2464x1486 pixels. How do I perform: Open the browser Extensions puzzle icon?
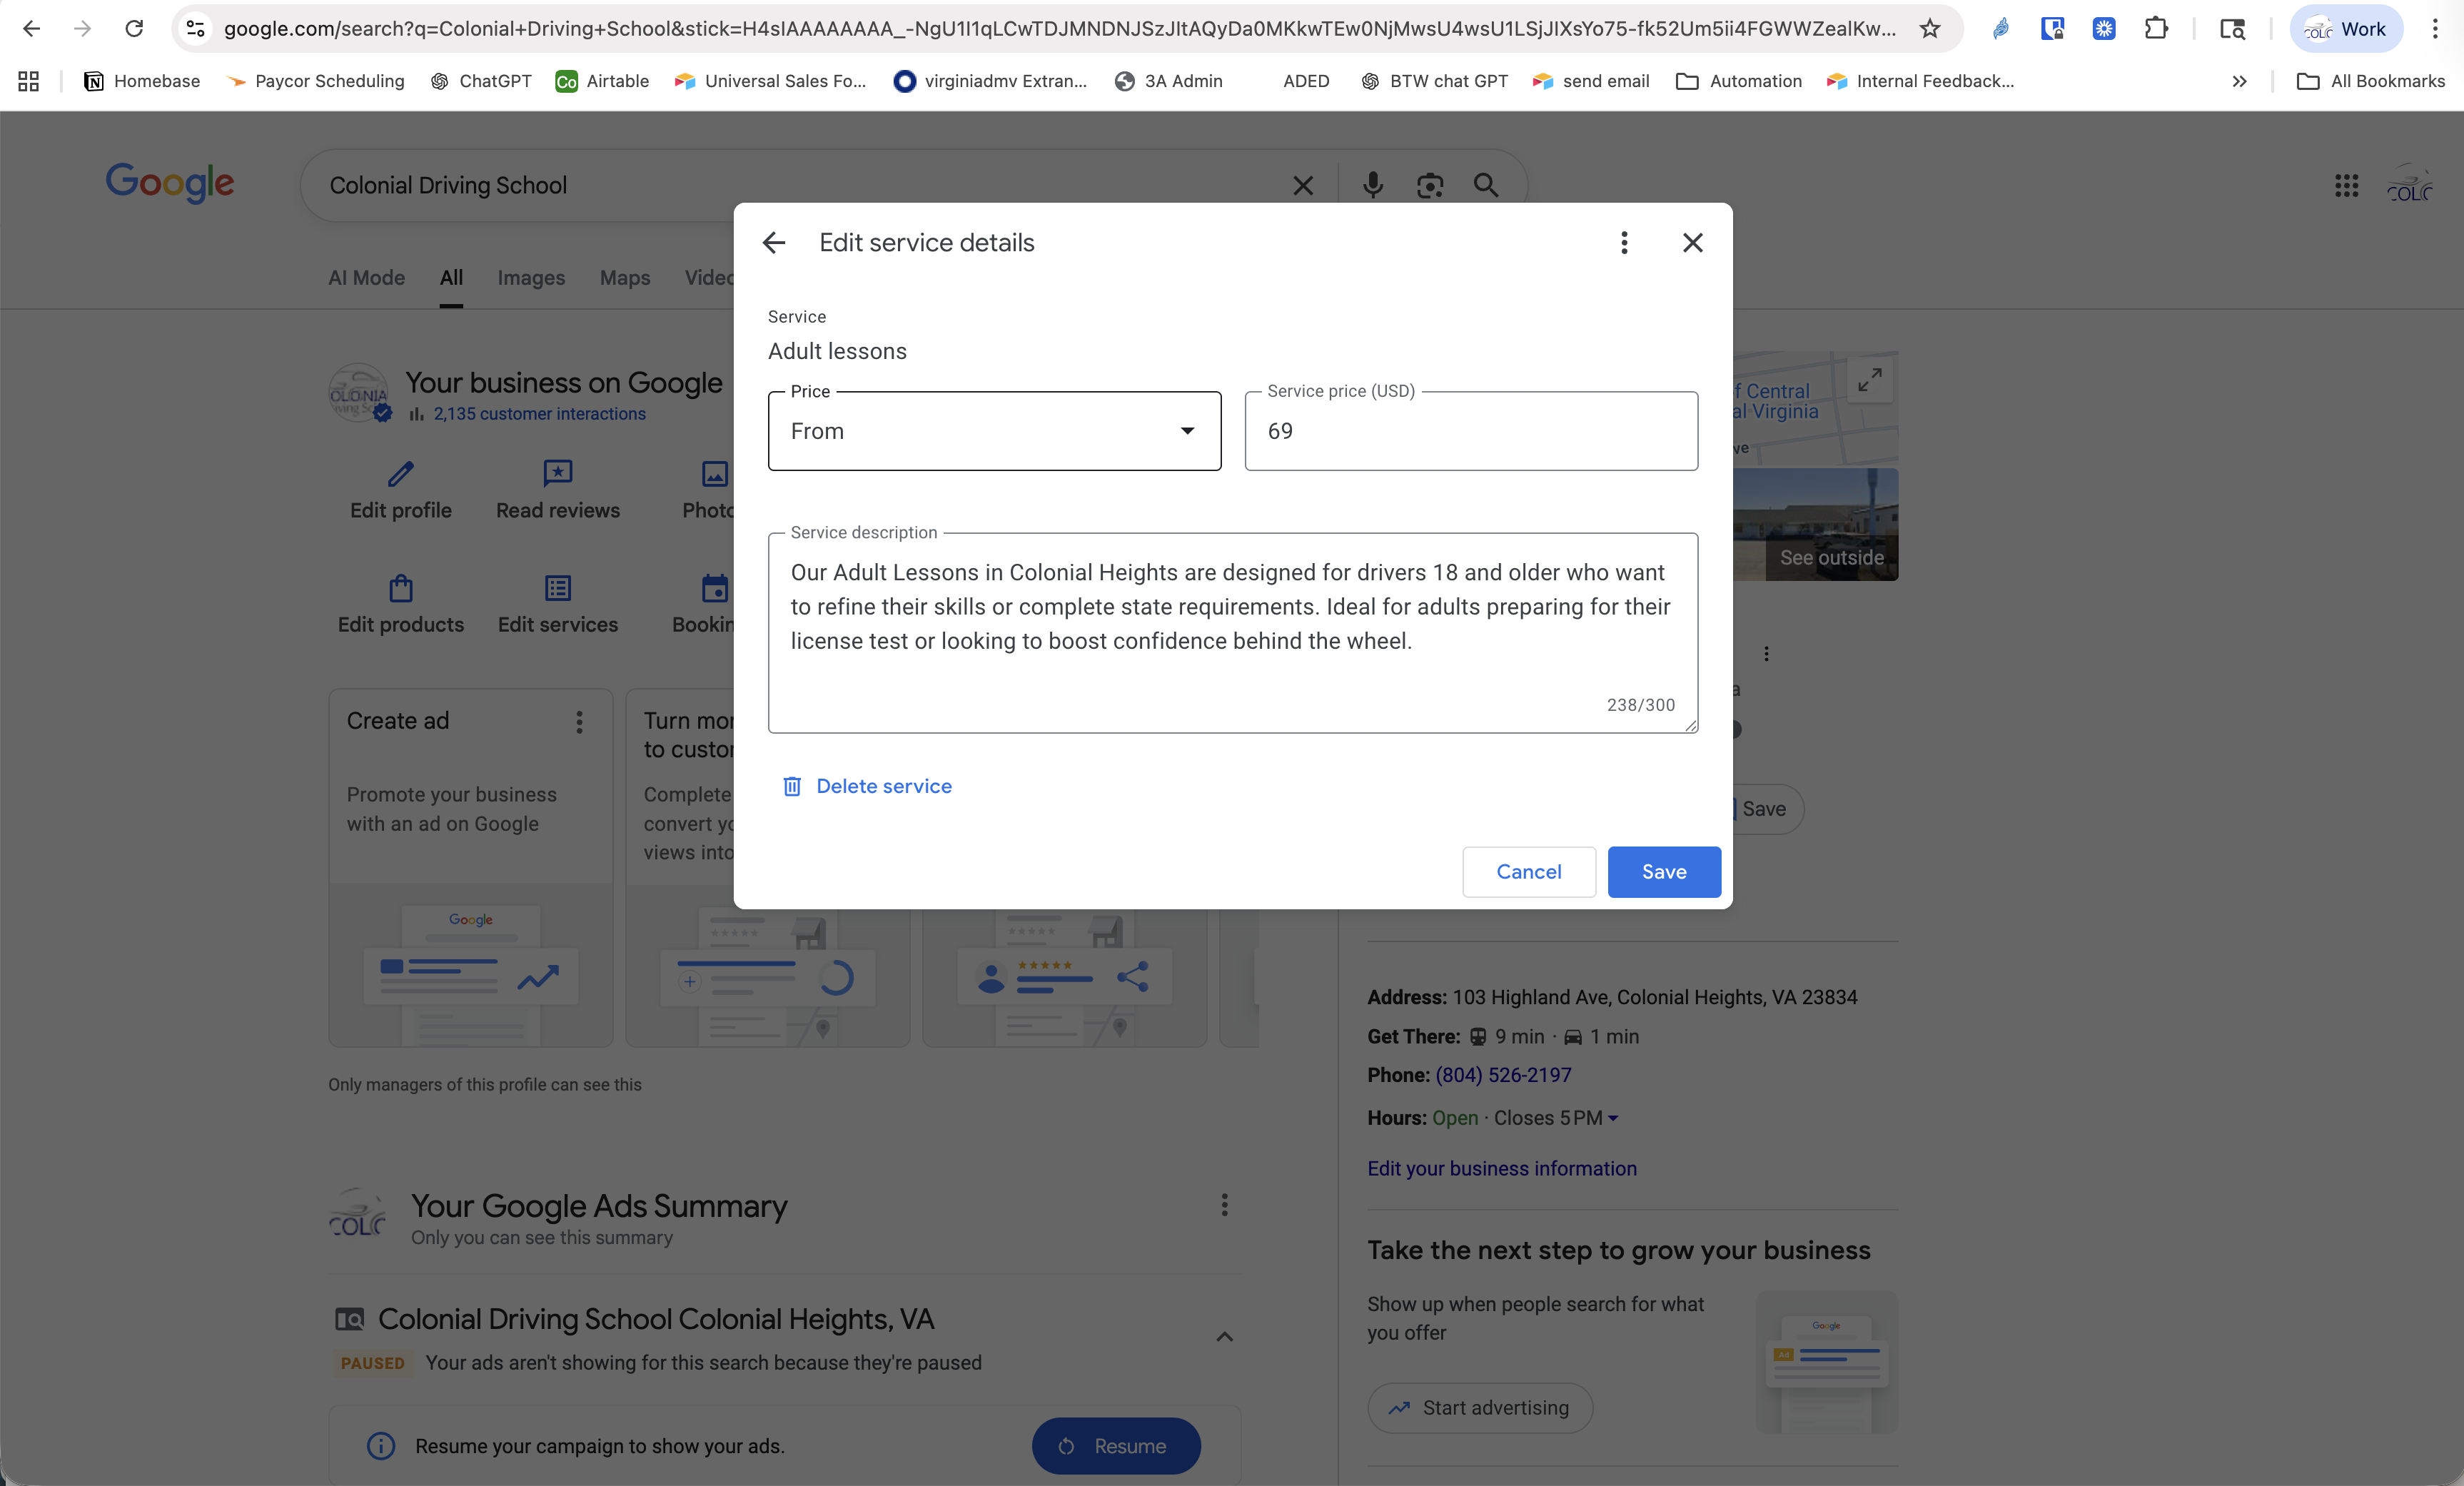[x=2155, y=29]
